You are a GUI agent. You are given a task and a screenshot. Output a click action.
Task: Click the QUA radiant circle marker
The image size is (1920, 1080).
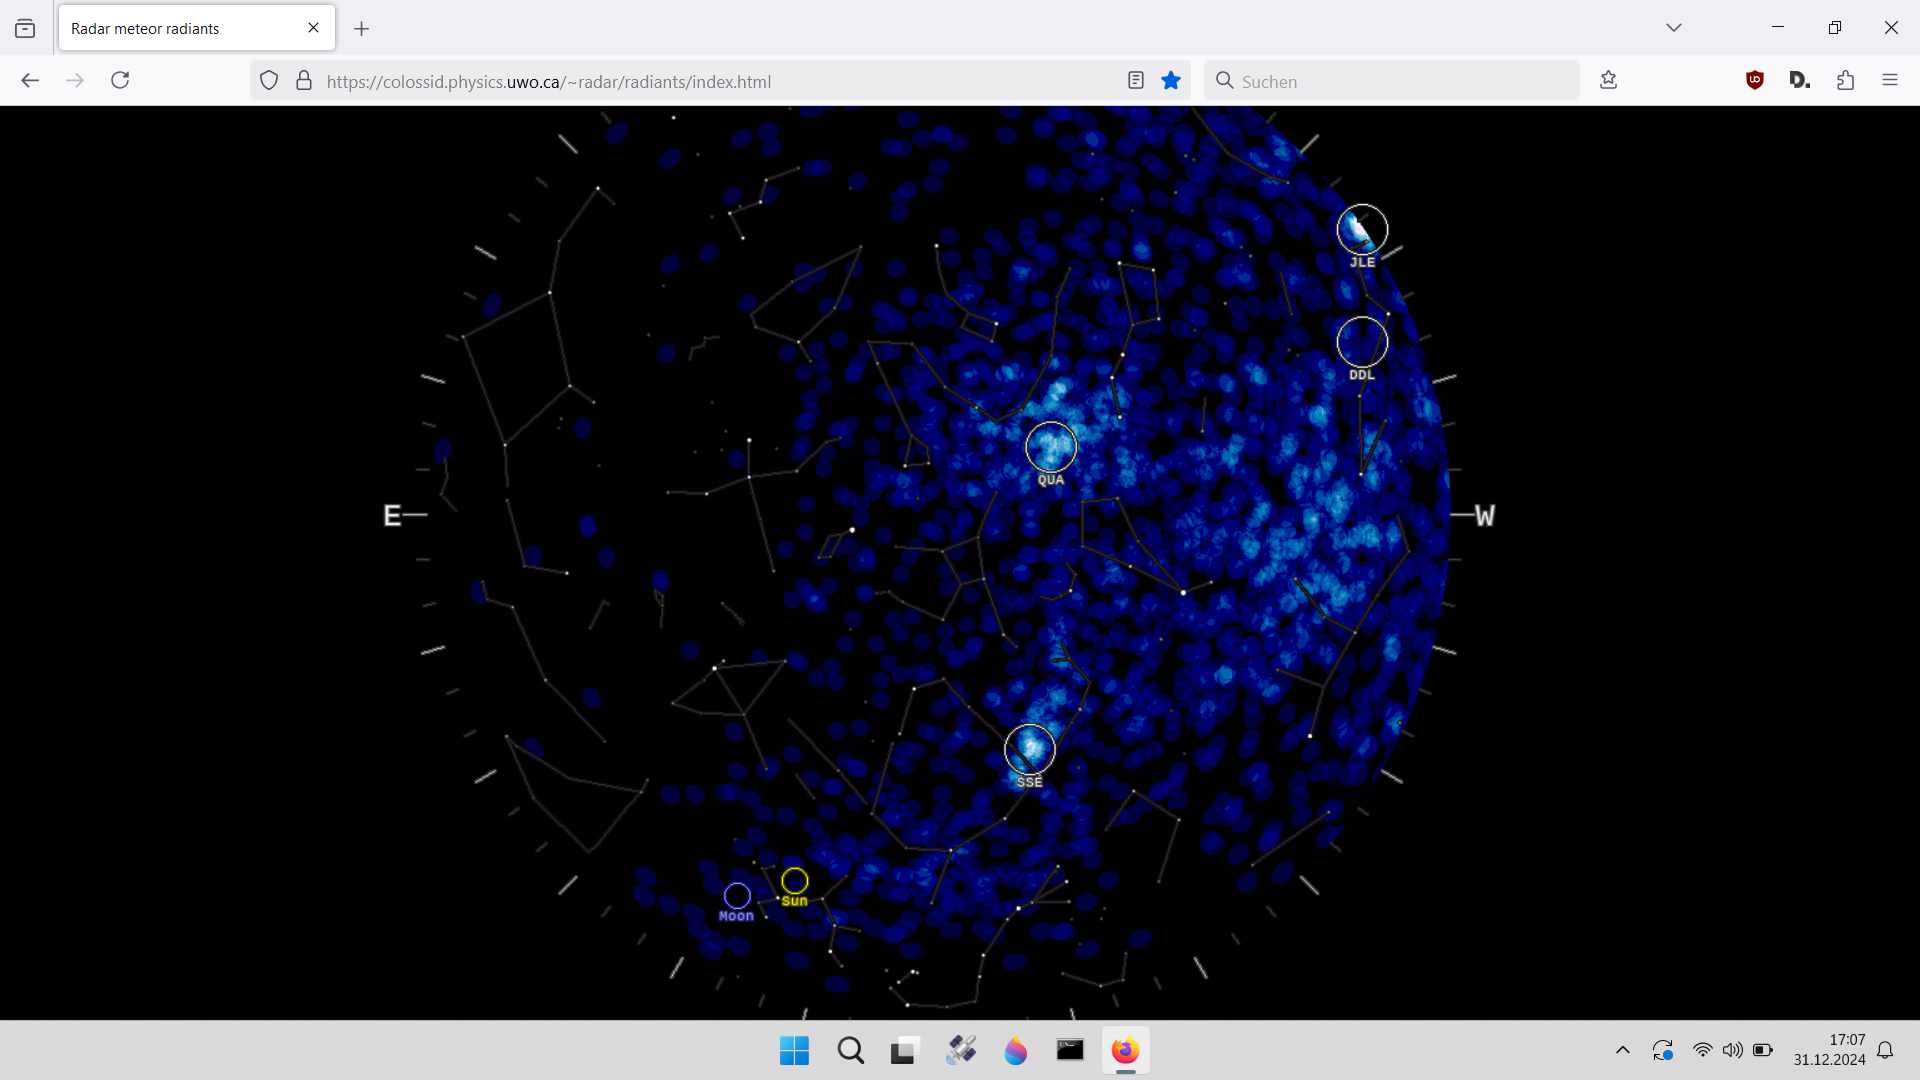[1051, 447]
